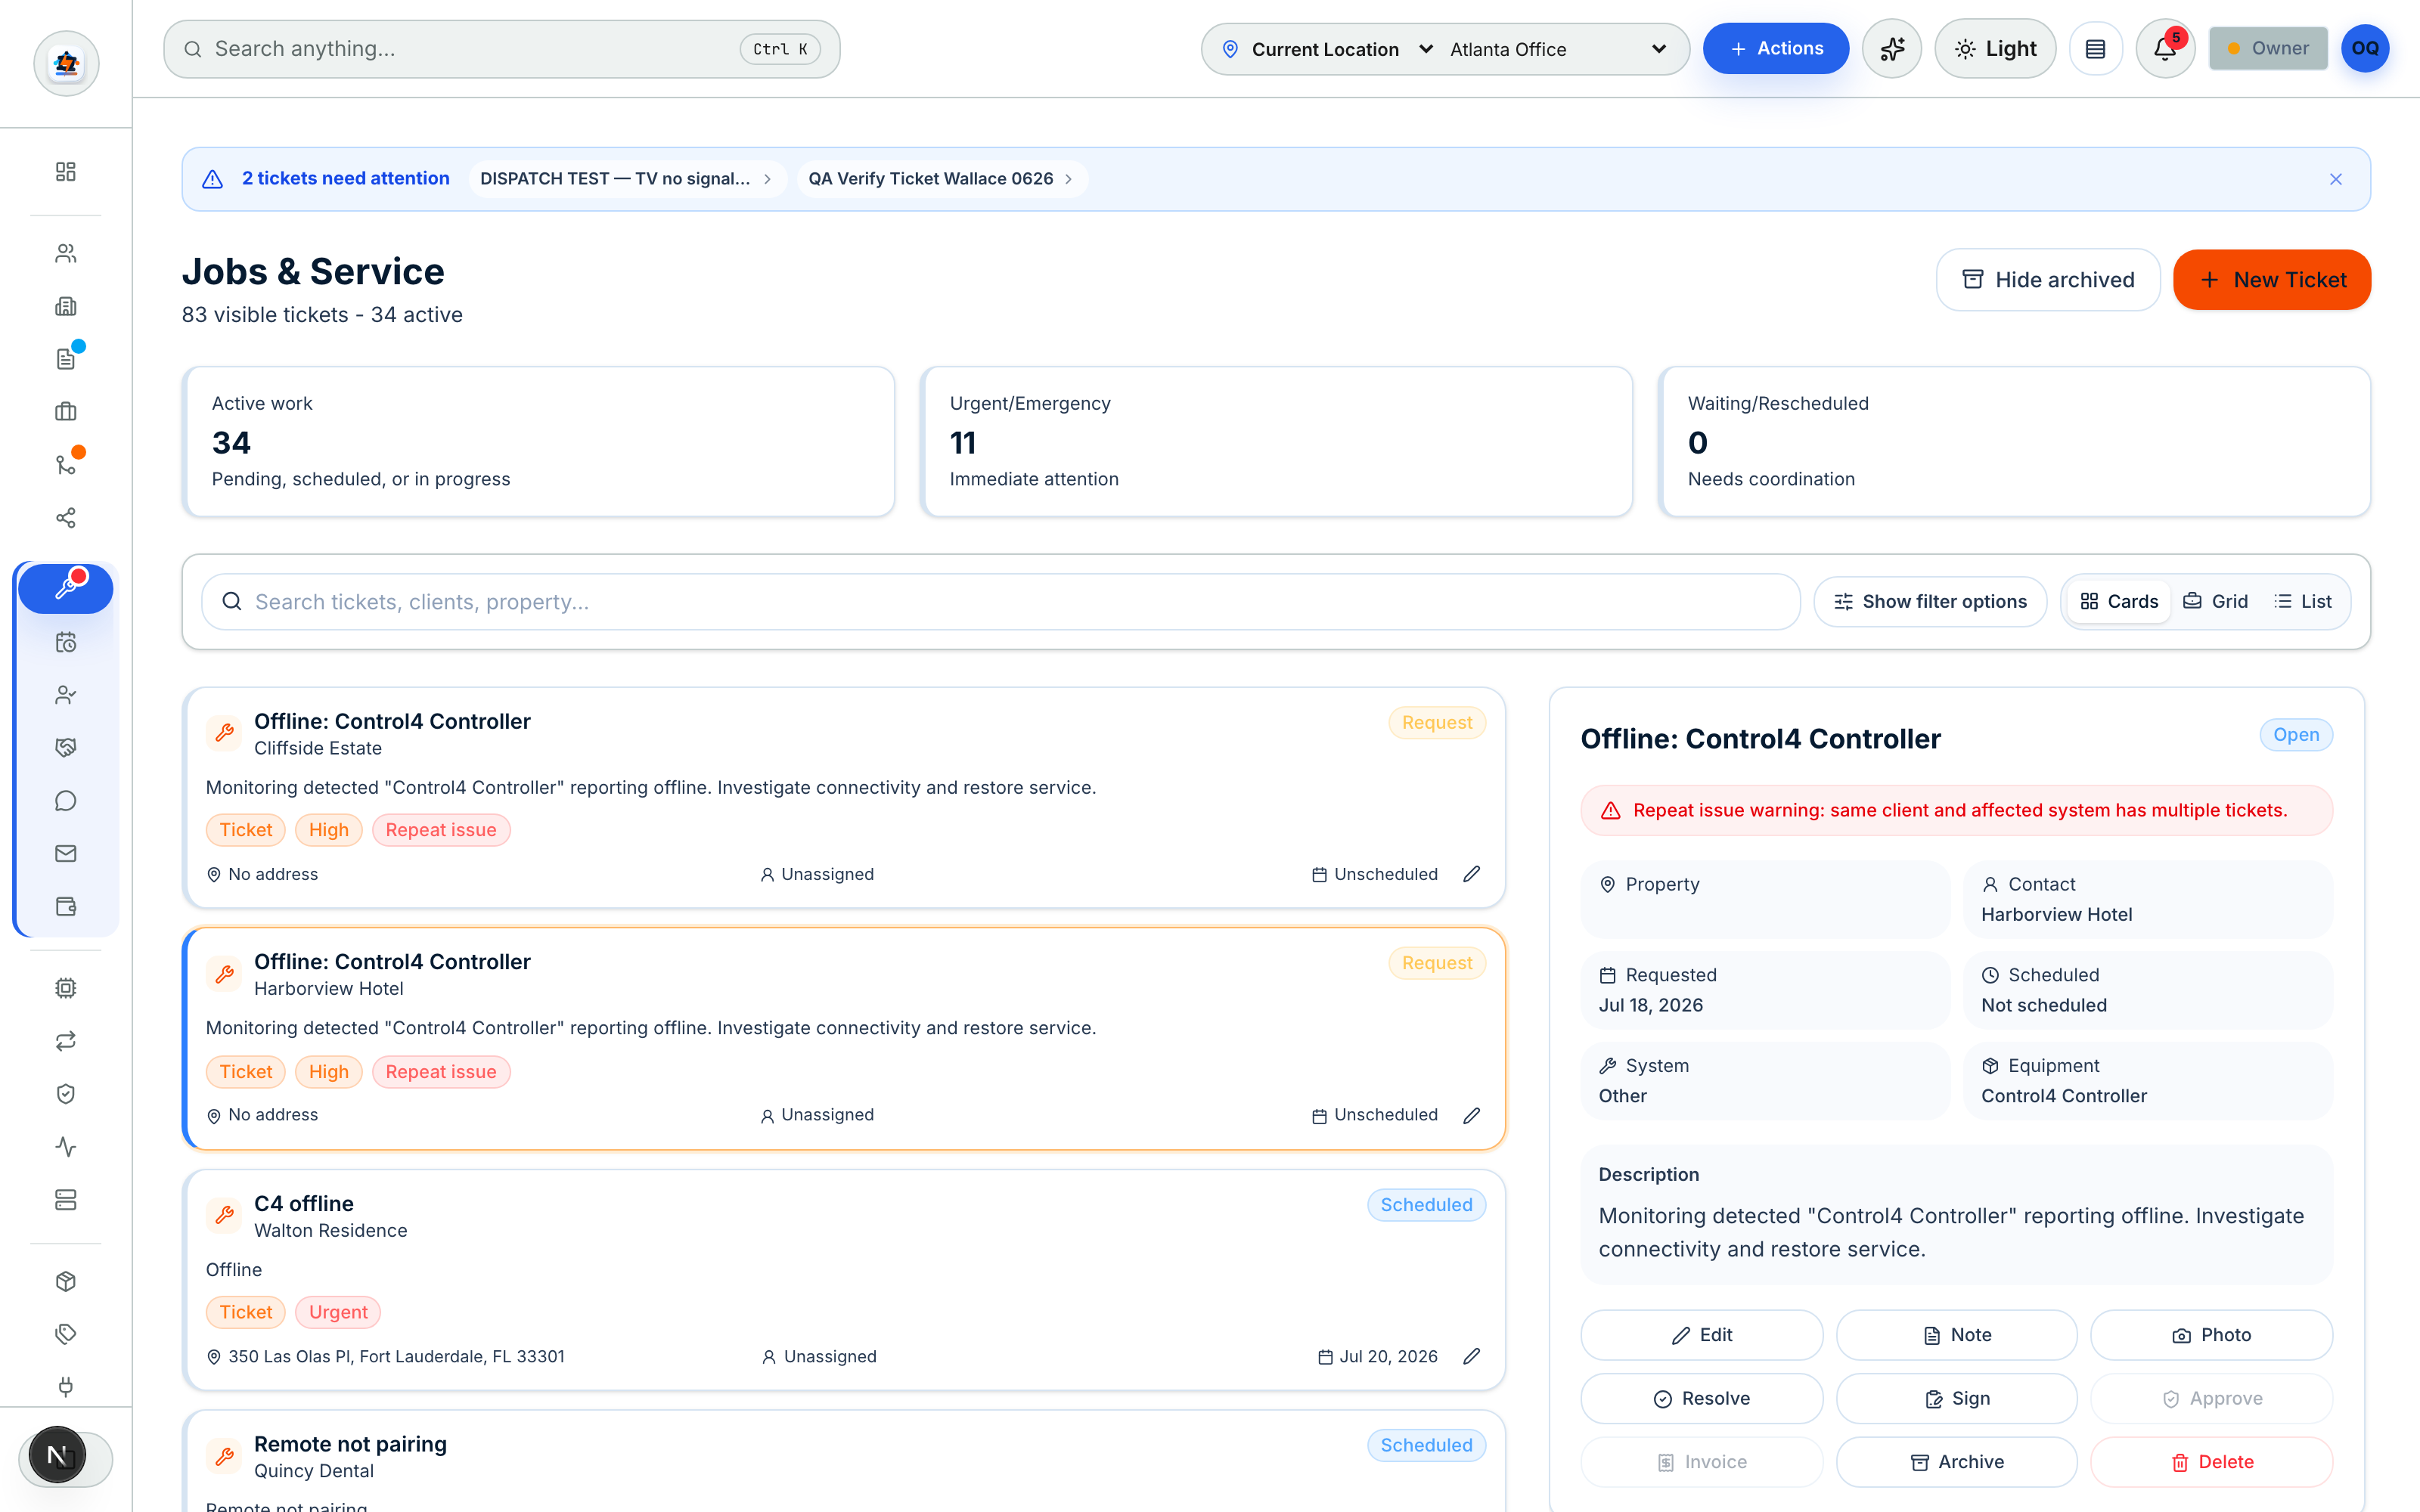Open the people/clients sidebar icon
This screenshot has width=2420, height=1512.
coord(66,254)
